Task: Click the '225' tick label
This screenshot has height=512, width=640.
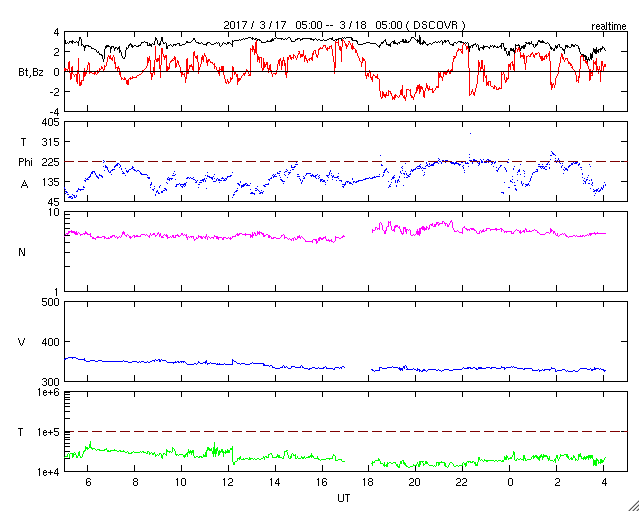Action: pos(51,162)
